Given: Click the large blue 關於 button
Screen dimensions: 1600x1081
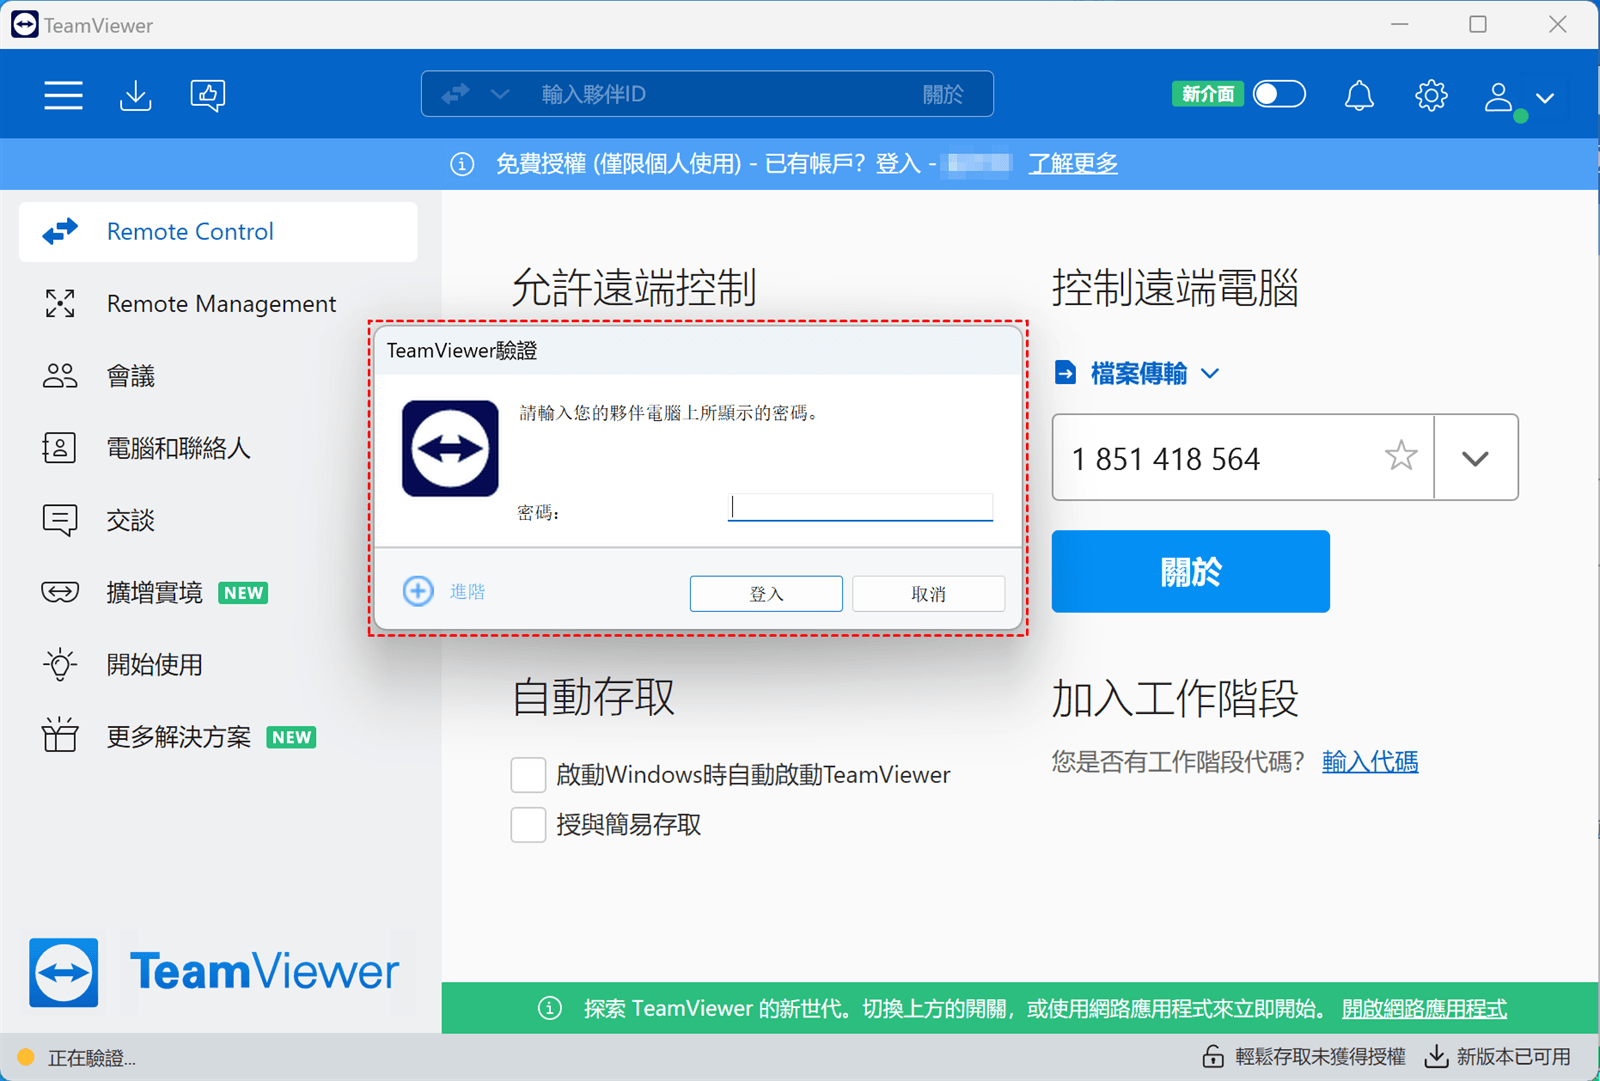Looking at the screenshot, I should (x=1190, y=571).
